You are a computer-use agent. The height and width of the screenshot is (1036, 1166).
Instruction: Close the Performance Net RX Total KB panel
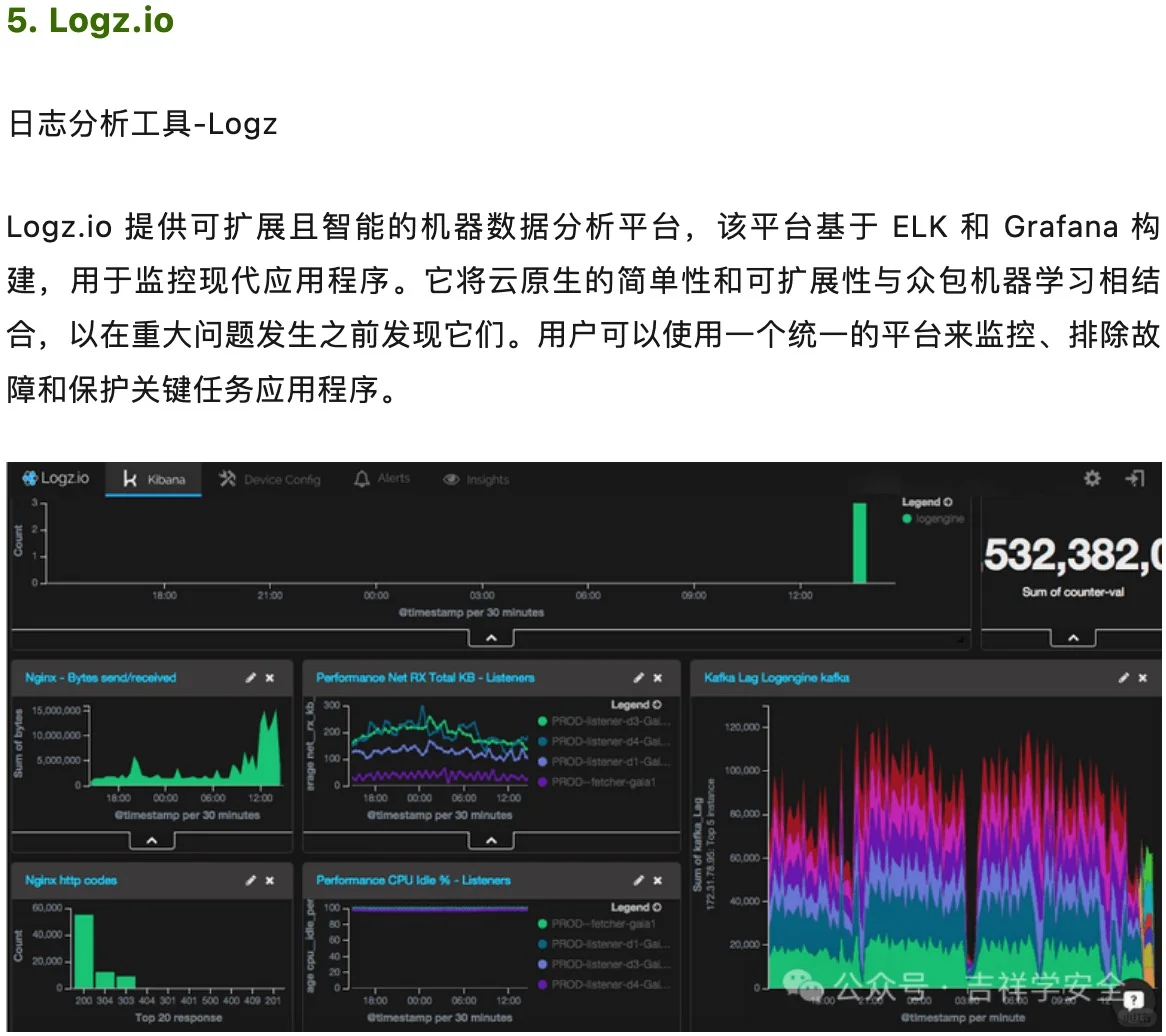(x=658, y=678)
